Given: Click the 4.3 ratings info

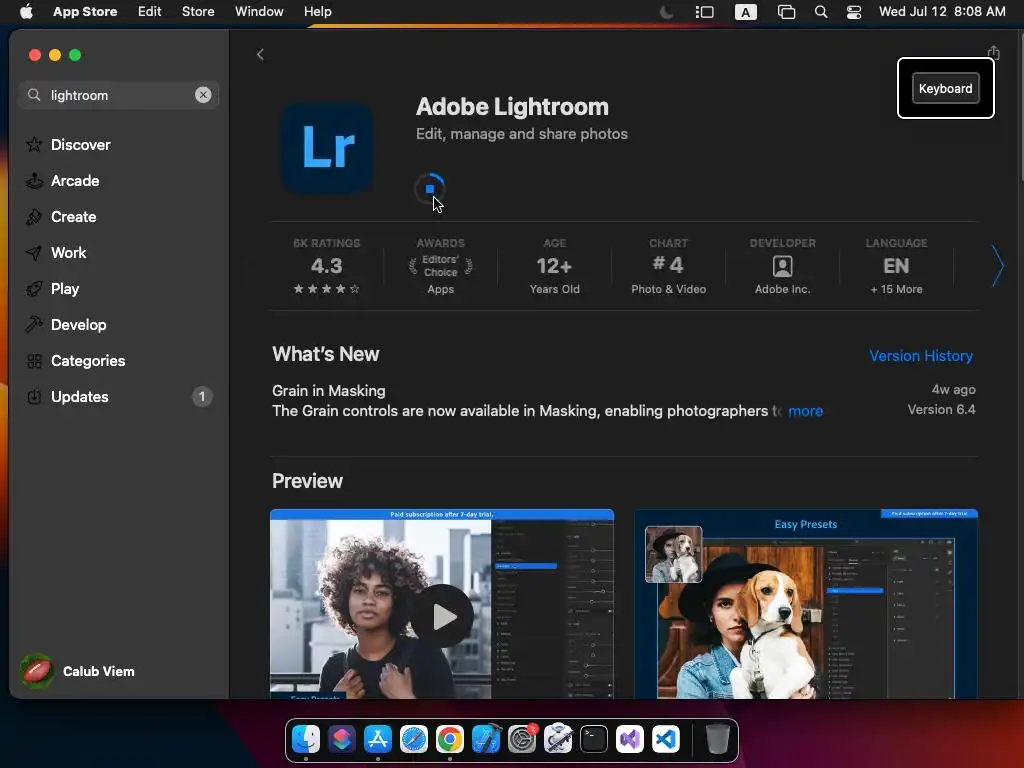Looking at the screenshot, I should (327, 266).
